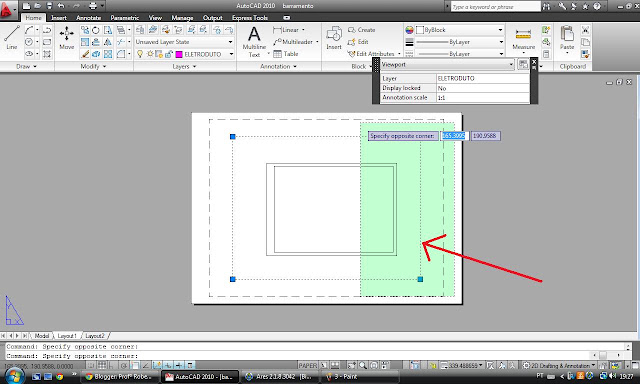Expand the Annotation panel
The height and width of the screenshot is (384, 640).
(279, 66)
